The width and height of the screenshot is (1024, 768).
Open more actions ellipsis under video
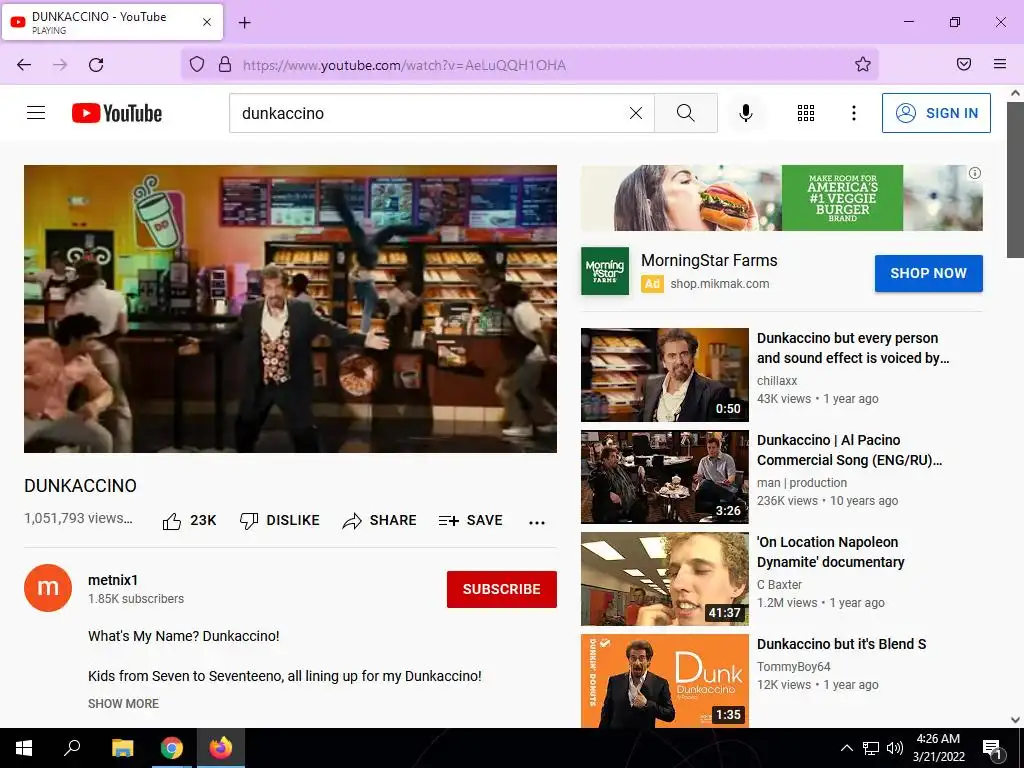(537, 522)
